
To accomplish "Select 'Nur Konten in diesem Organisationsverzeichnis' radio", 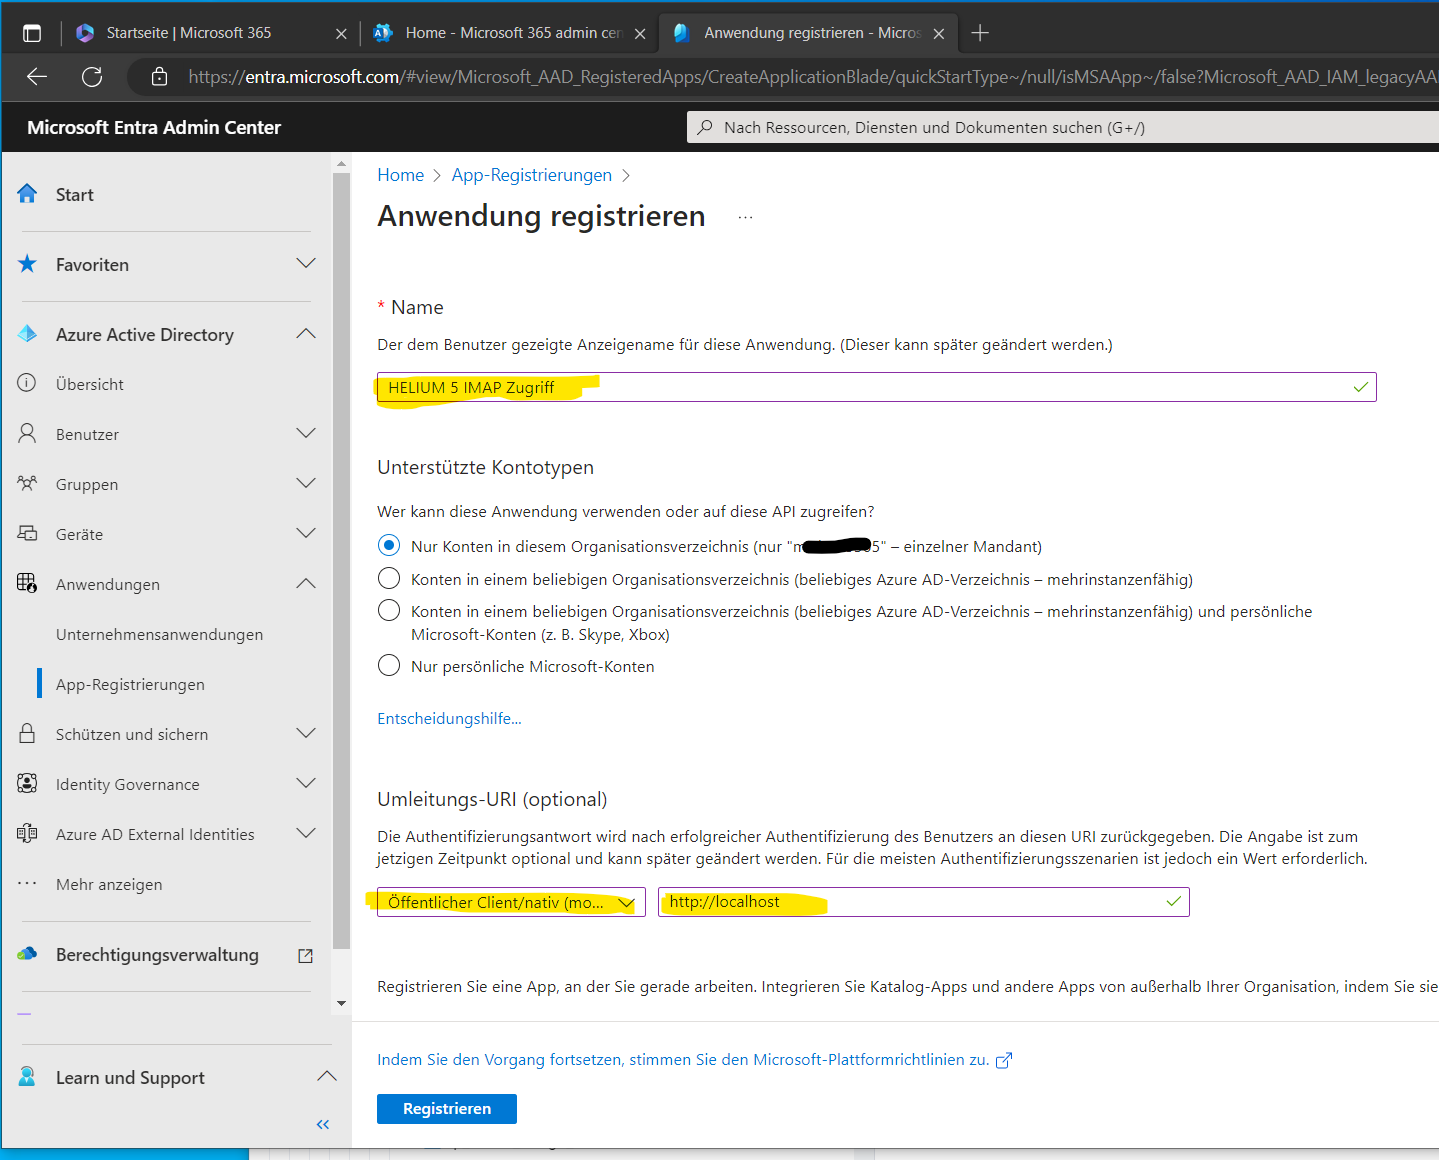I will [389, 546].
